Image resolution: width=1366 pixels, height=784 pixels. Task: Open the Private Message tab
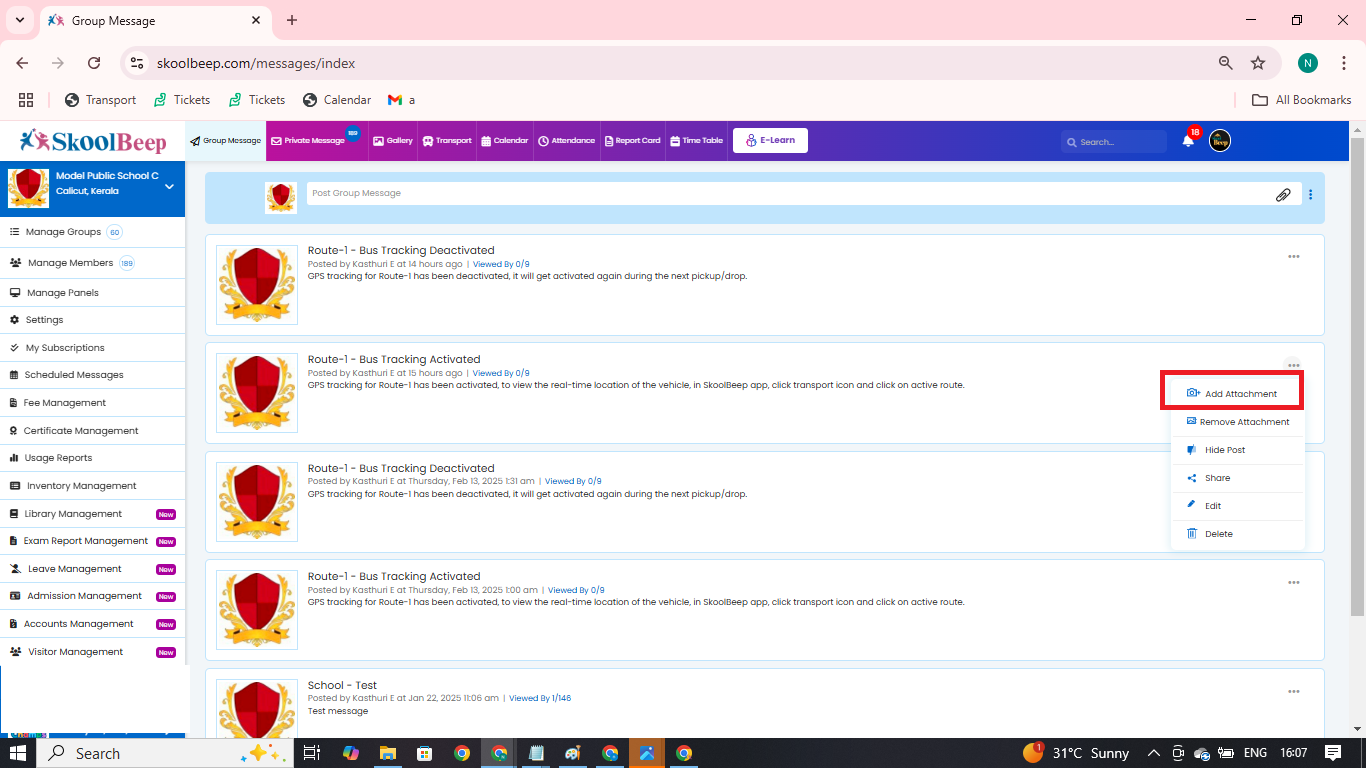[x=314, y=141]
